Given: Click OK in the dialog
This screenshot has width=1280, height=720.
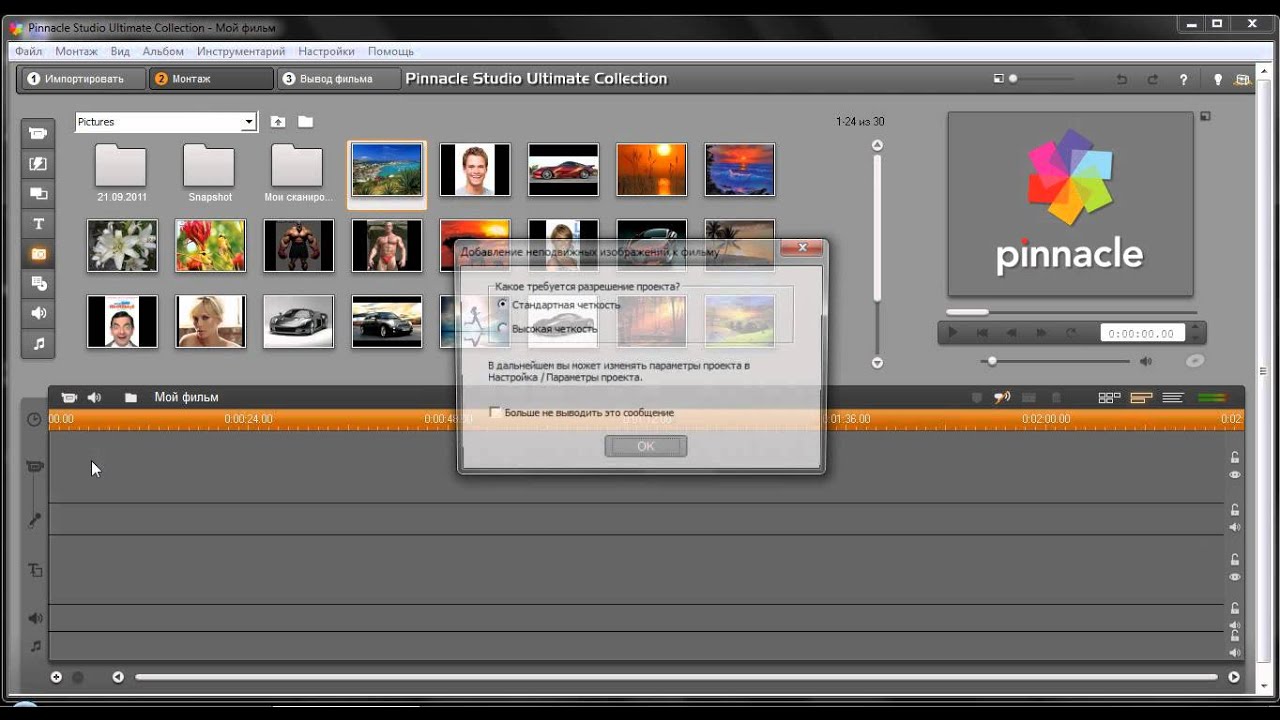Looking at the screenshot, I should point(646,446).
